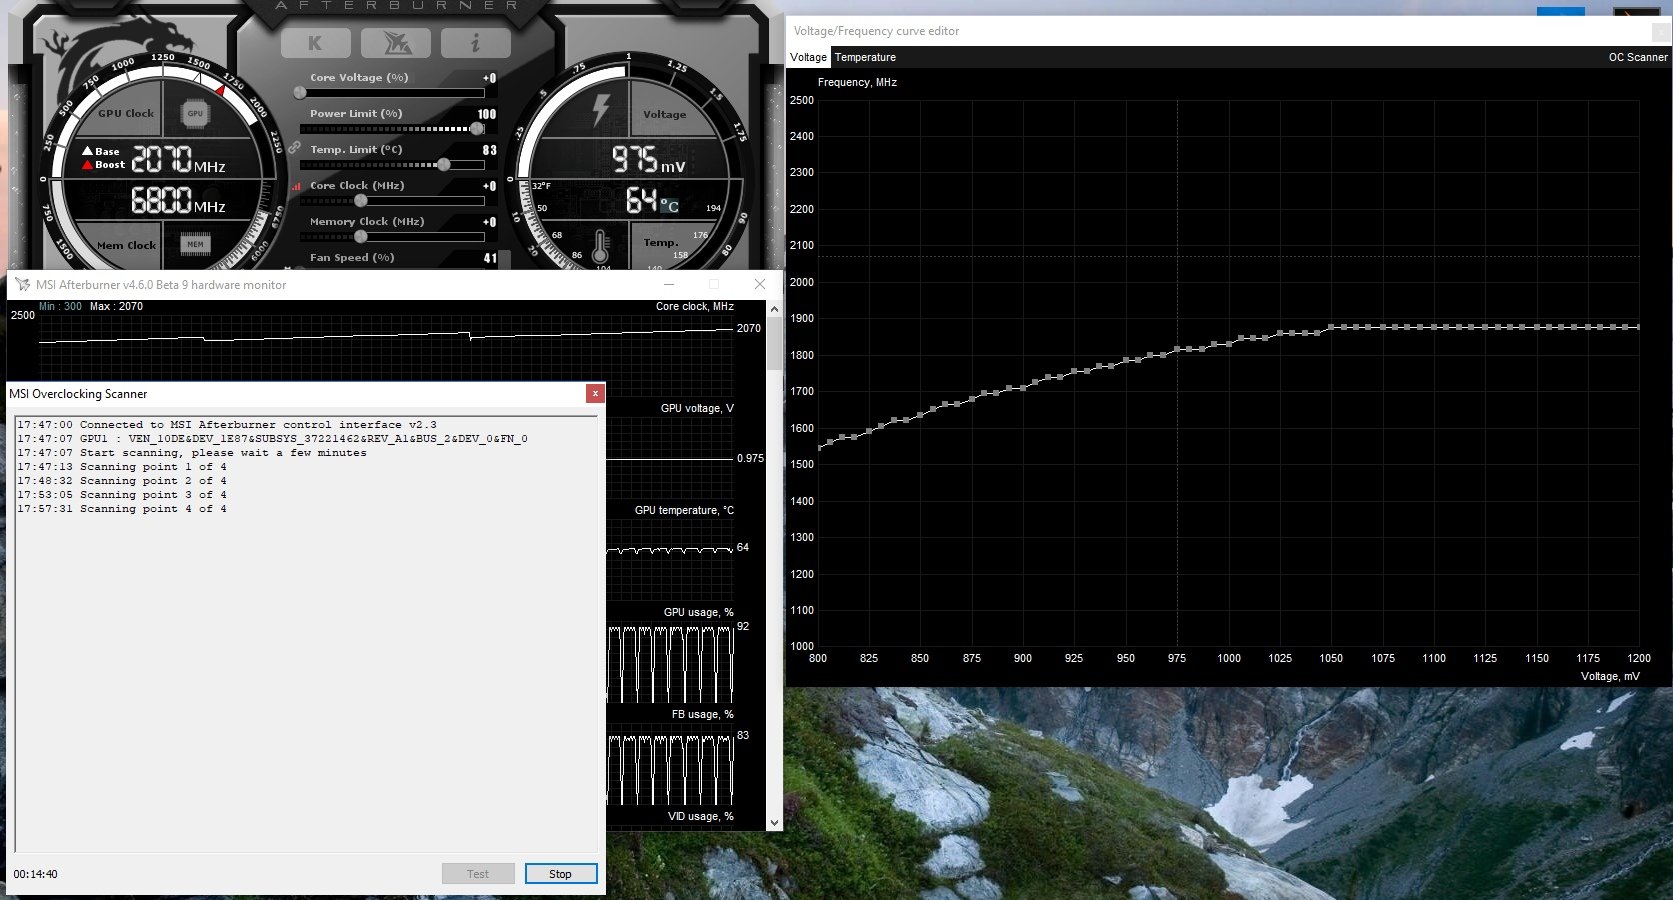1673x900 pixels.
Task: Click log line 'Connected to MSI Afterburner control interface'
Action: [x=227, y=425]
